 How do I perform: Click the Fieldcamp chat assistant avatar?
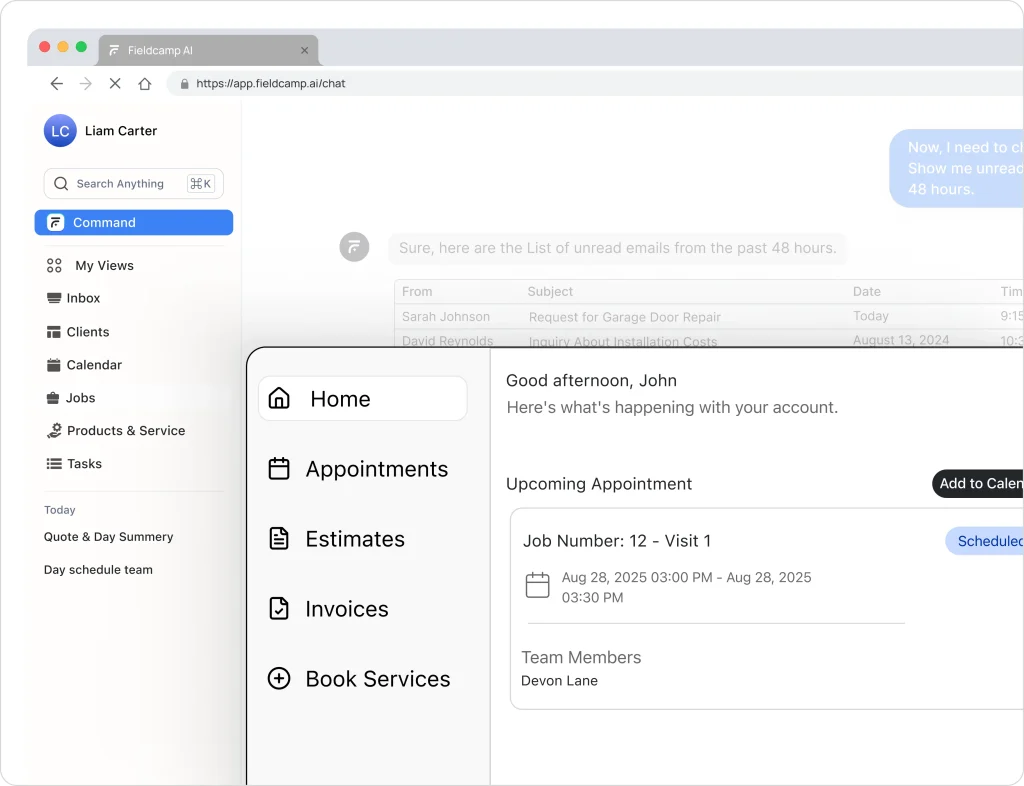354,247
